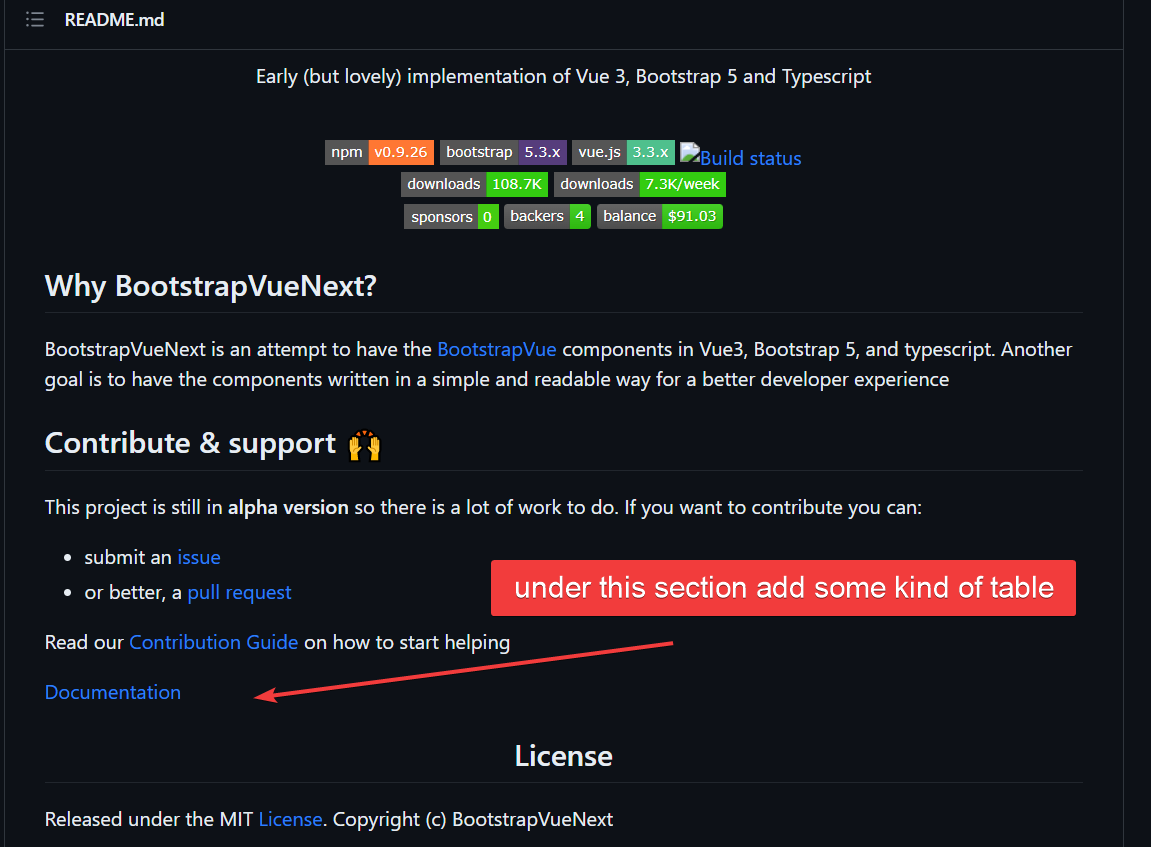Screen dimensions: 1151x847
Task: Click the bootstrap 5.3.x badge
Action: [x=503, y=152]
